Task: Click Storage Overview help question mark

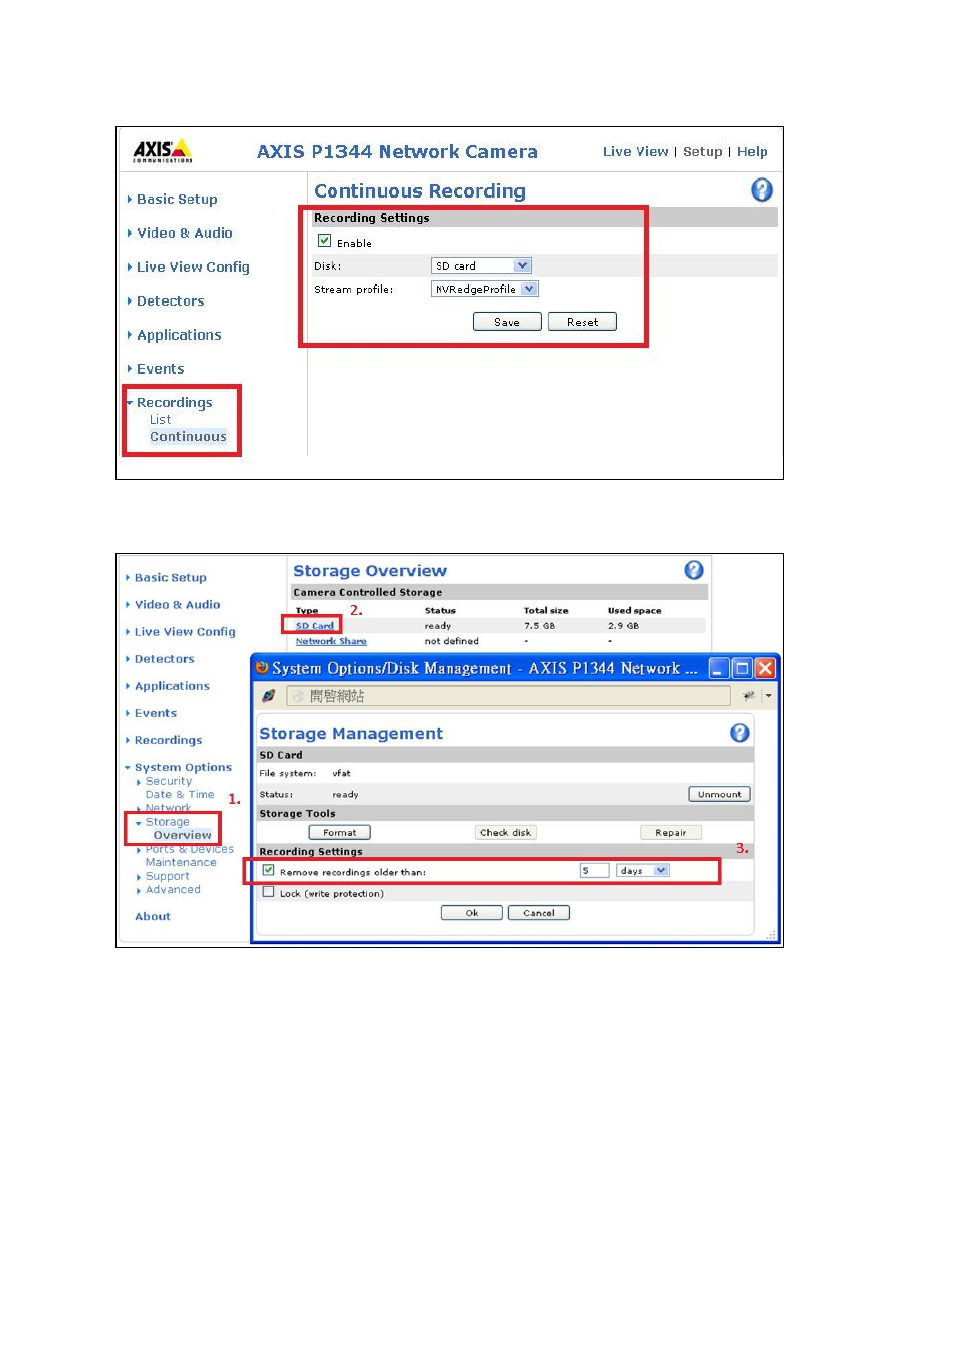Action: coord(694,570)
